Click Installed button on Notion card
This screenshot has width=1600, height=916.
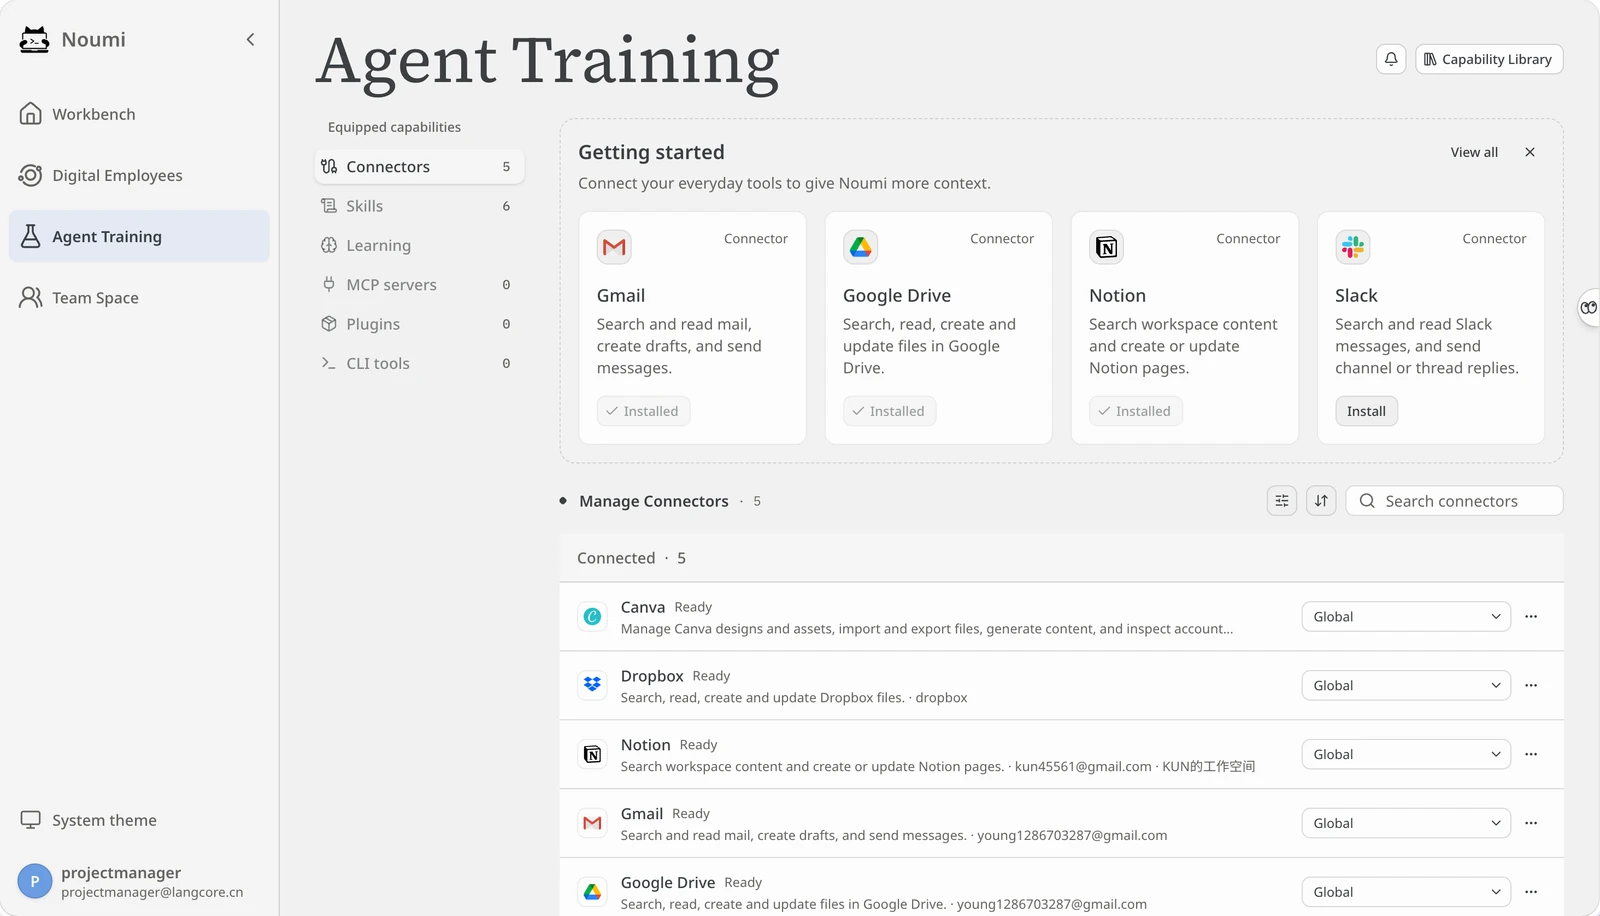(x=1135, y=411)
